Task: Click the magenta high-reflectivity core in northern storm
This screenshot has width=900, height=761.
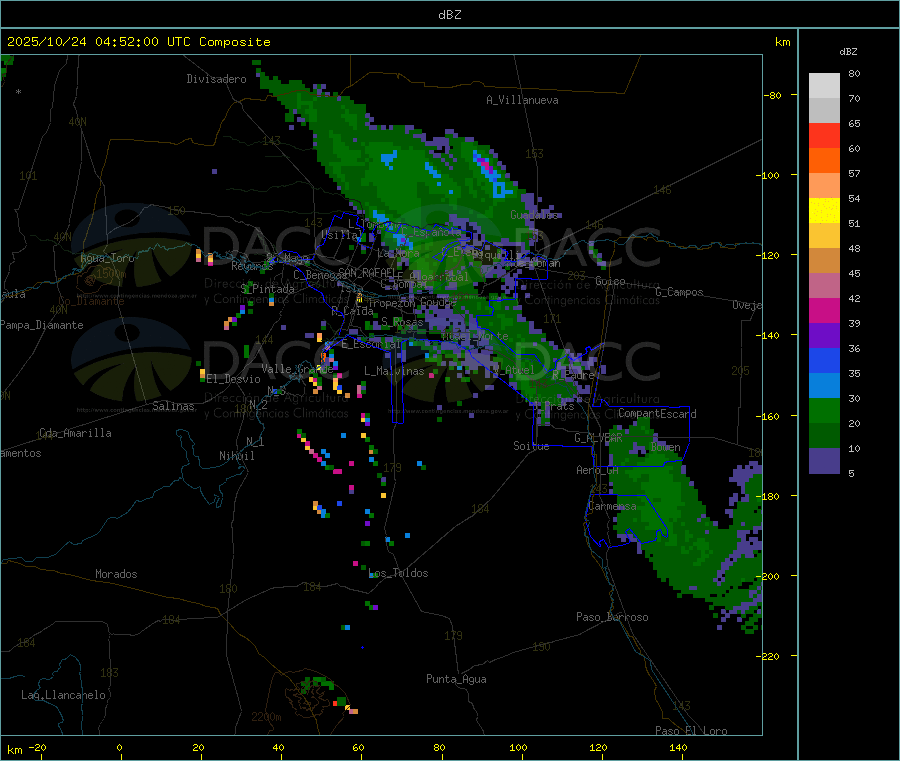Action: pyautogui.click(x=486, y=165)
